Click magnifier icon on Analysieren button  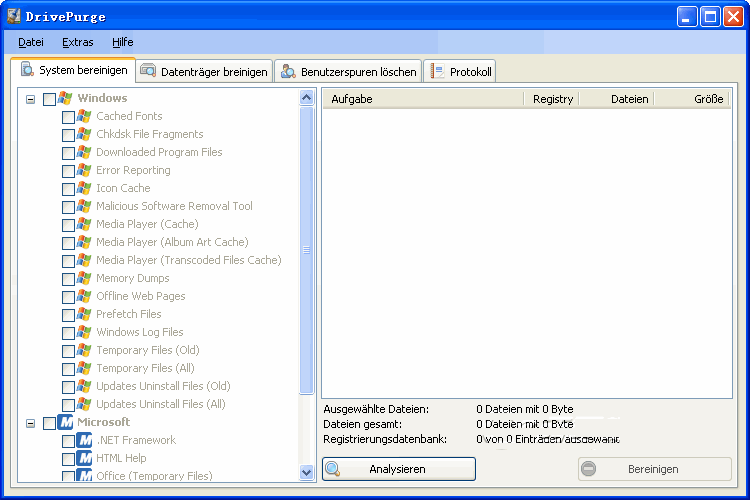click(332, 469)
